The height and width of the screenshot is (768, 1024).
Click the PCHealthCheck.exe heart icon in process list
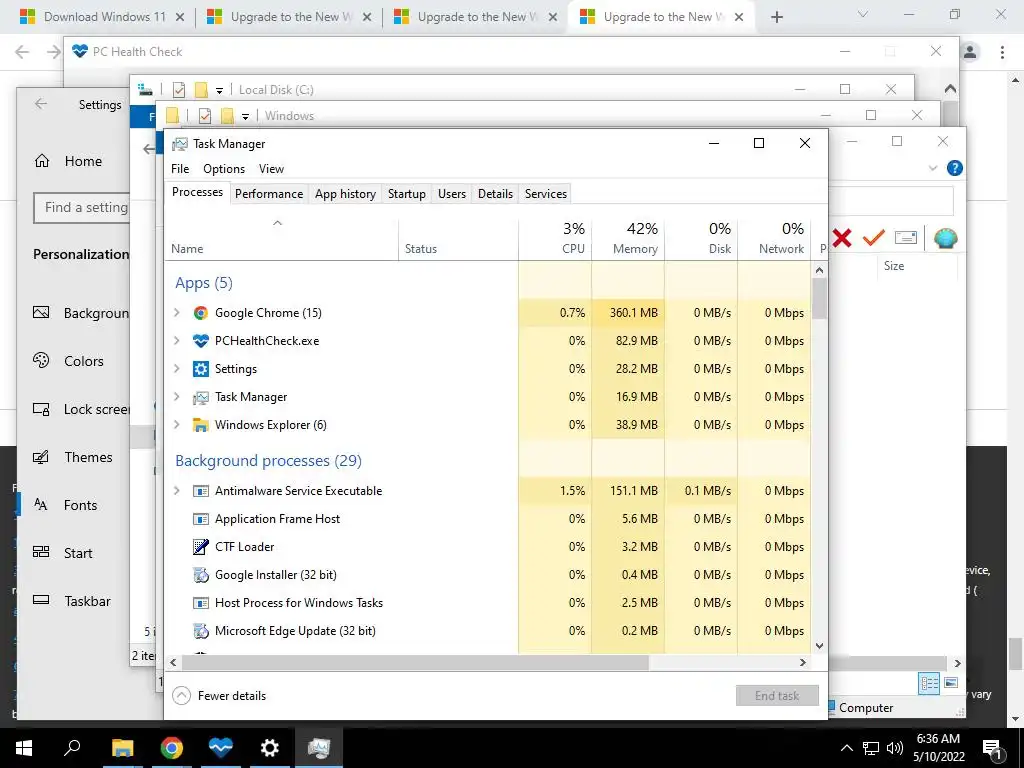pyautogui.click(x=200, y=341)
